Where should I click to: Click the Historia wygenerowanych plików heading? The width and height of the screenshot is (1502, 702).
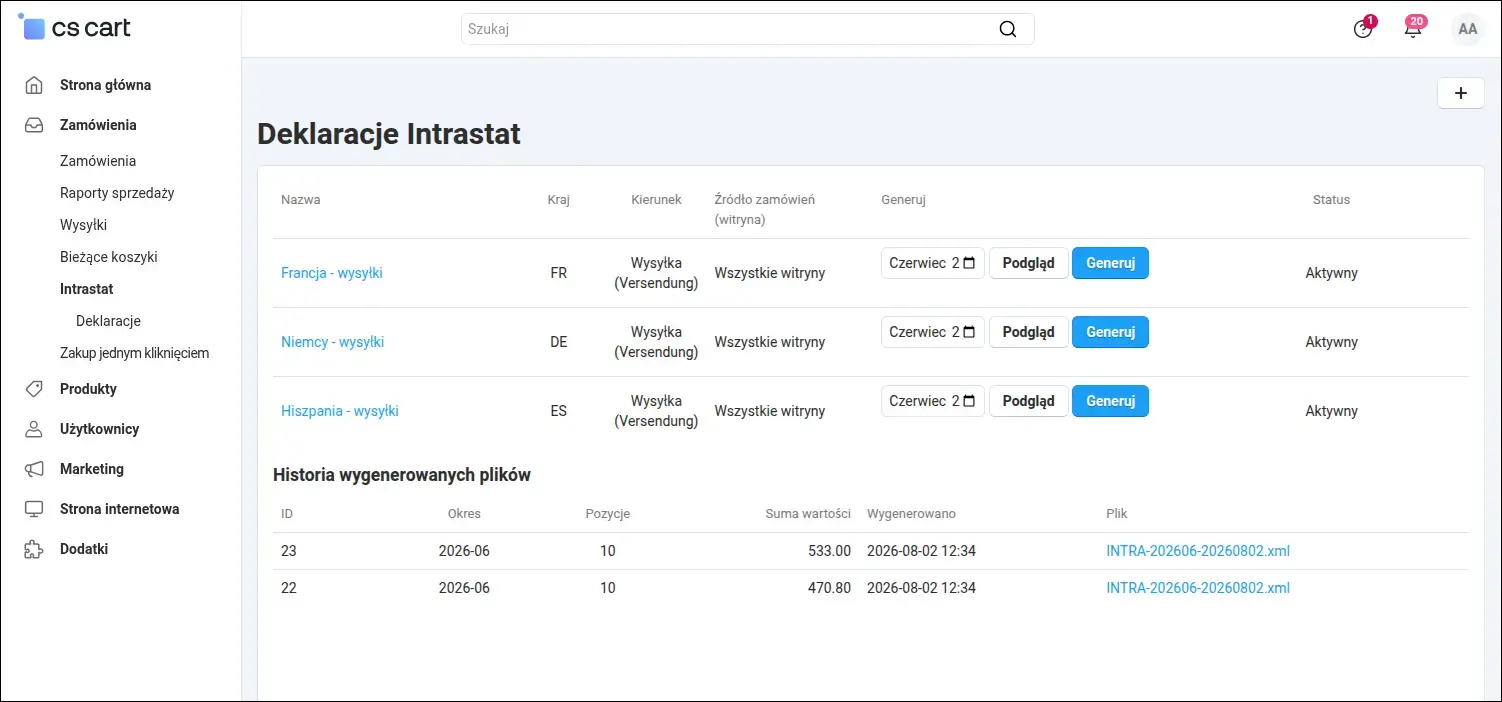[402, 475]
